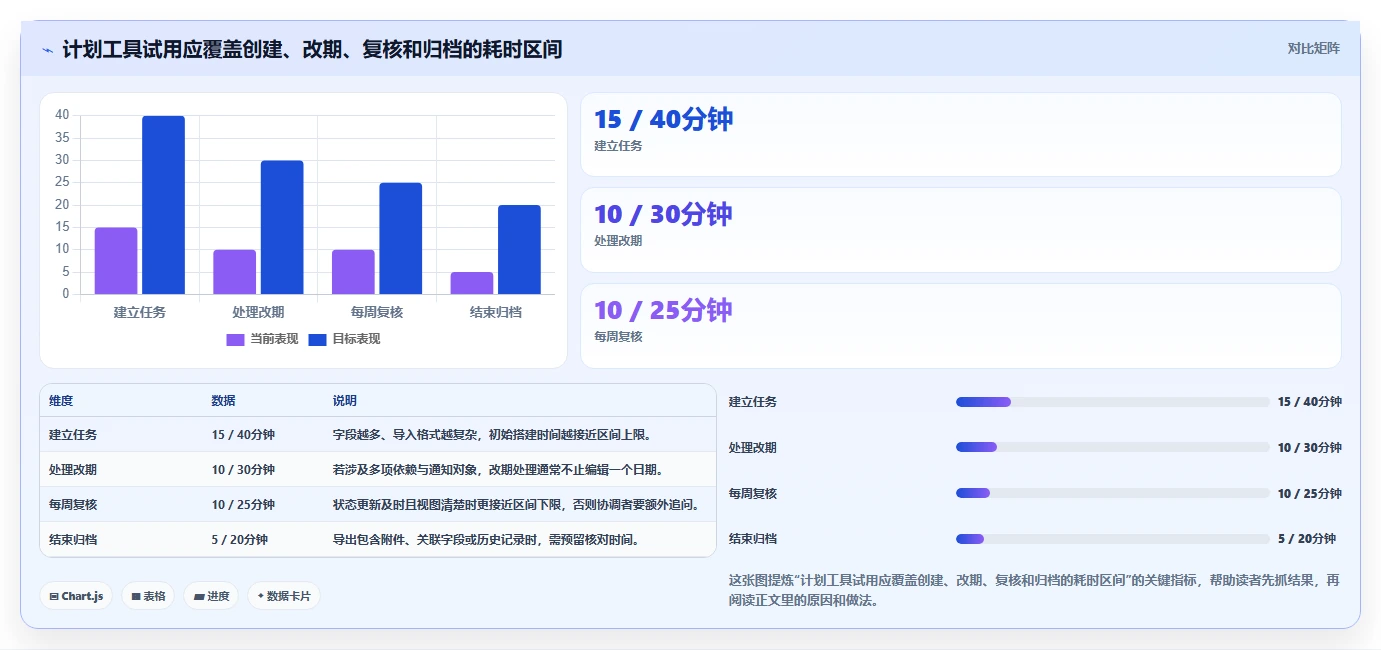Click the 5 / 20分钟 table cell
This screenshot has width=1381, height=650.
[x=240, y=540]
